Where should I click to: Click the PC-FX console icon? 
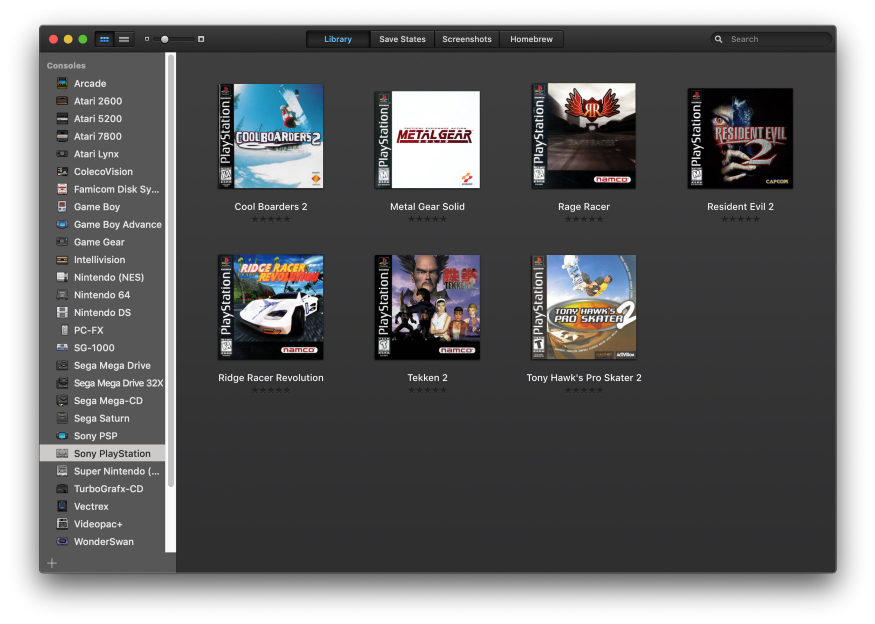tap(65, 330)
